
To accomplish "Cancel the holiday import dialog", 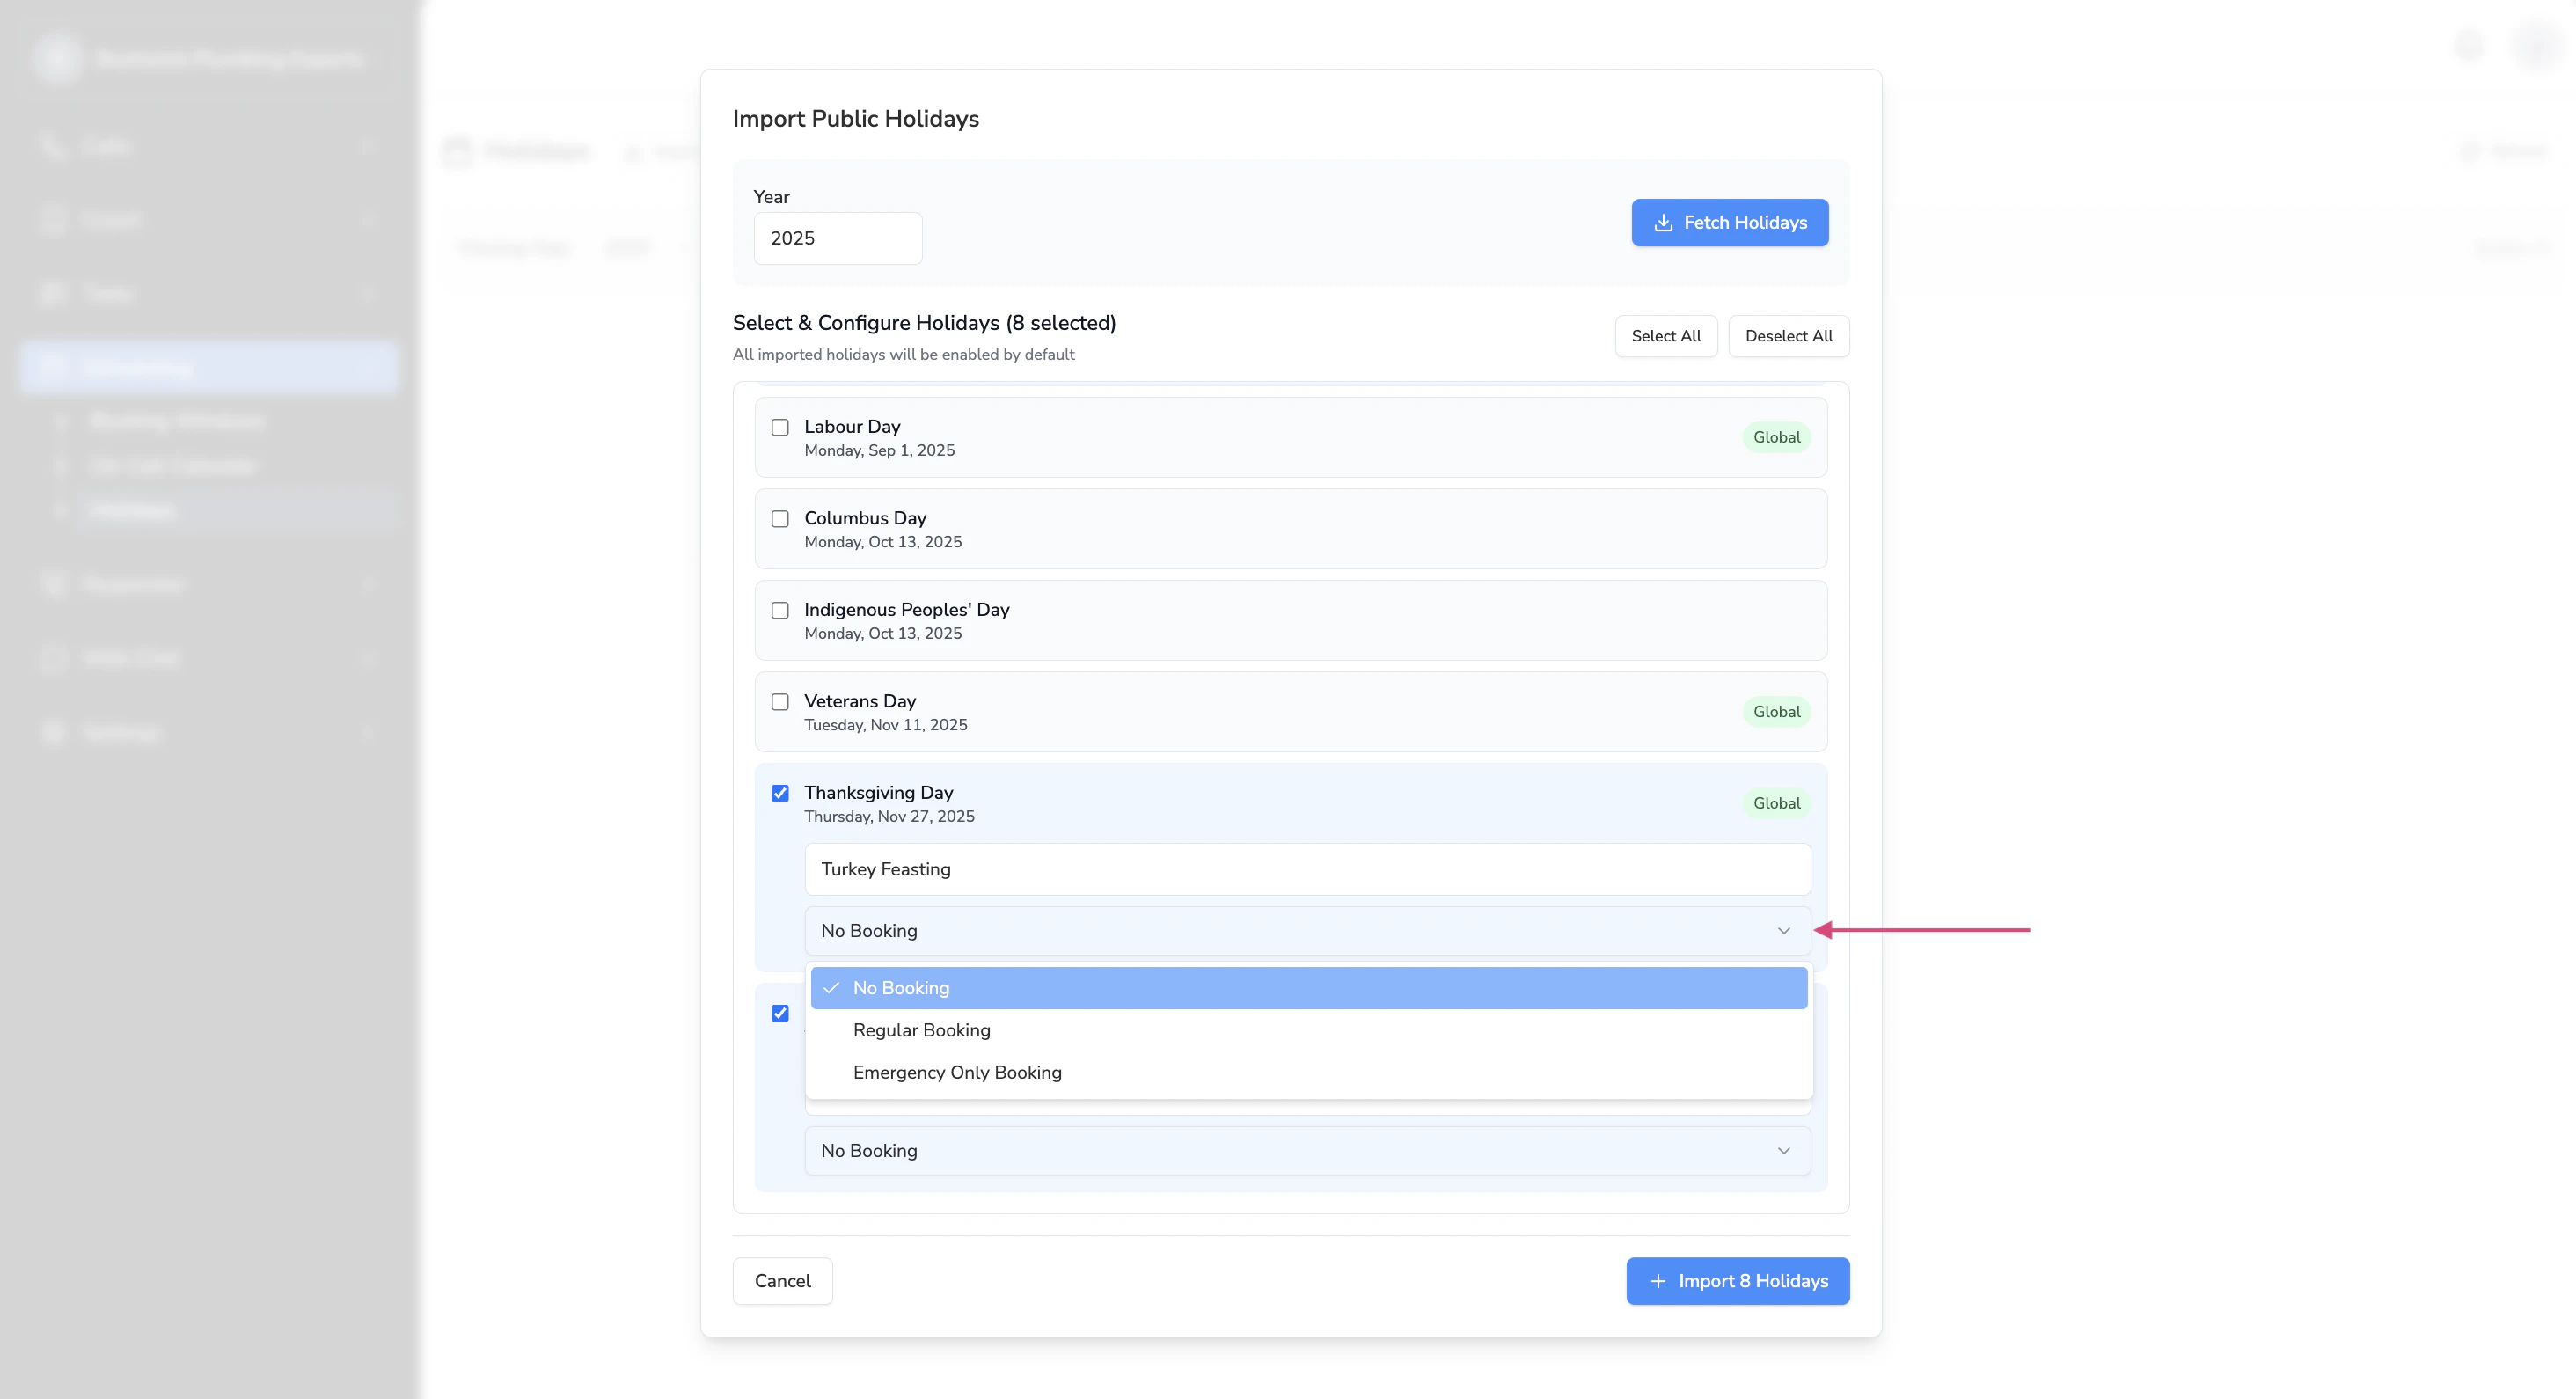I will [782, 1281].
